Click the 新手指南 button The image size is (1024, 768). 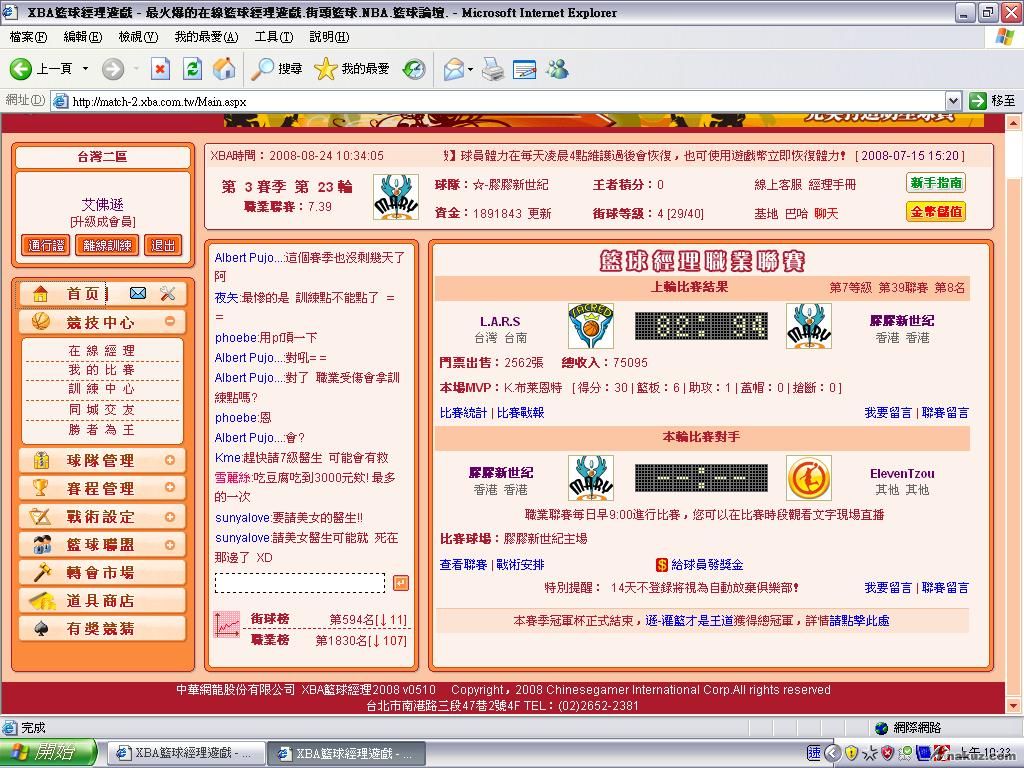[936, 184]
